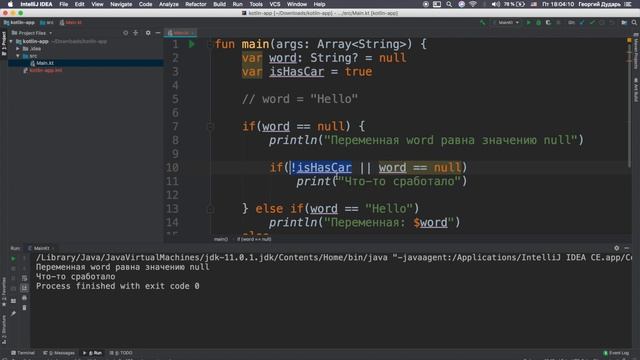
Task: Open the Edit menu
Action: [80, 4]
